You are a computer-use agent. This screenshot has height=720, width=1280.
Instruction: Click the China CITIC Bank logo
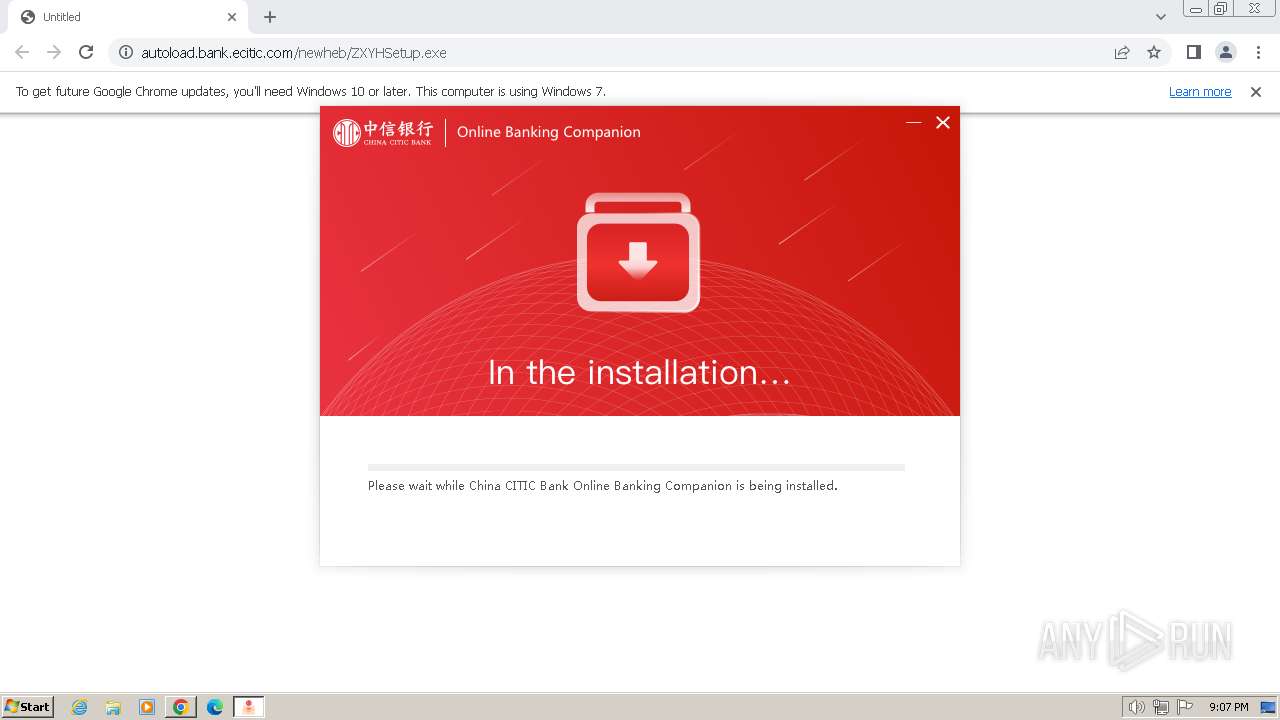pyautogui.click(x=383, y=132)
